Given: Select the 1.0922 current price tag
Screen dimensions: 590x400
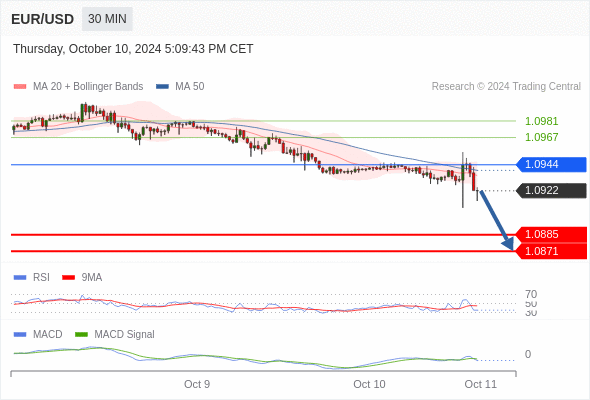Looking at the screenshot, I should pos(551,190).
